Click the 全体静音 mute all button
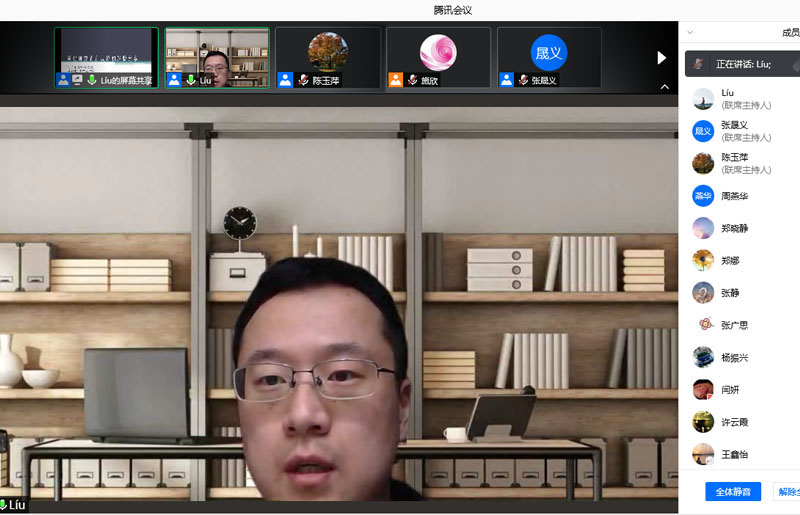Viewport: 800px width, 515px height. (732, 492)
